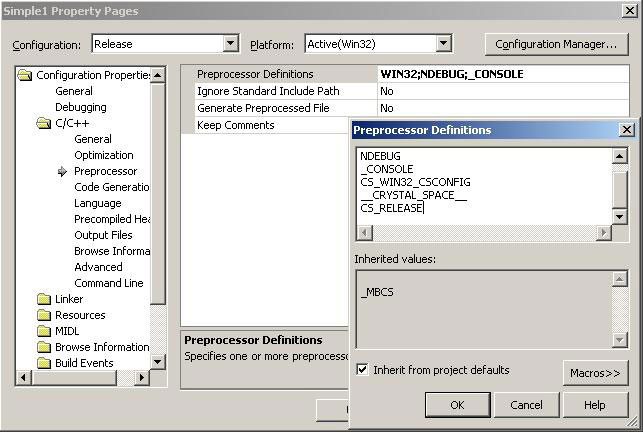Open the Configuration Manager

(x=556, y=44)
